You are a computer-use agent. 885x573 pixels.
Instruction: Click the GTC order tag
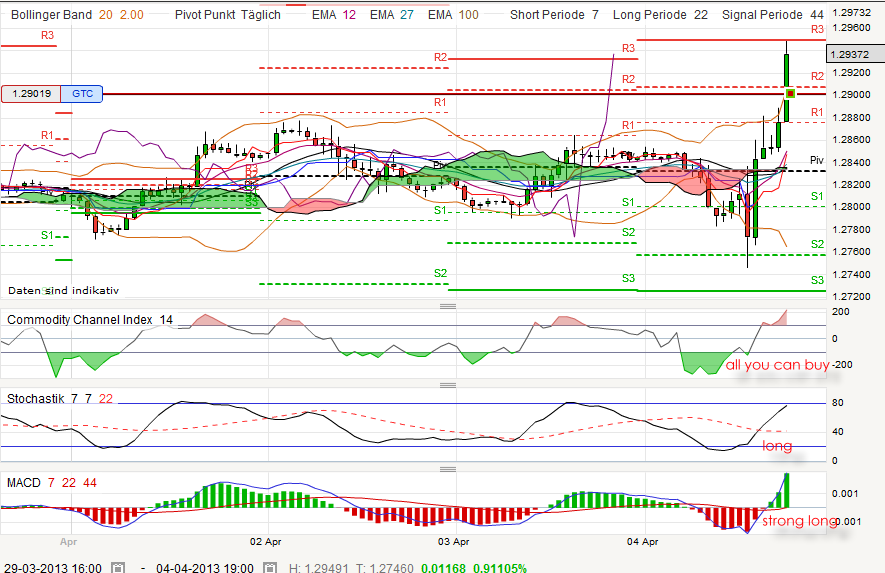pos(82,94)
